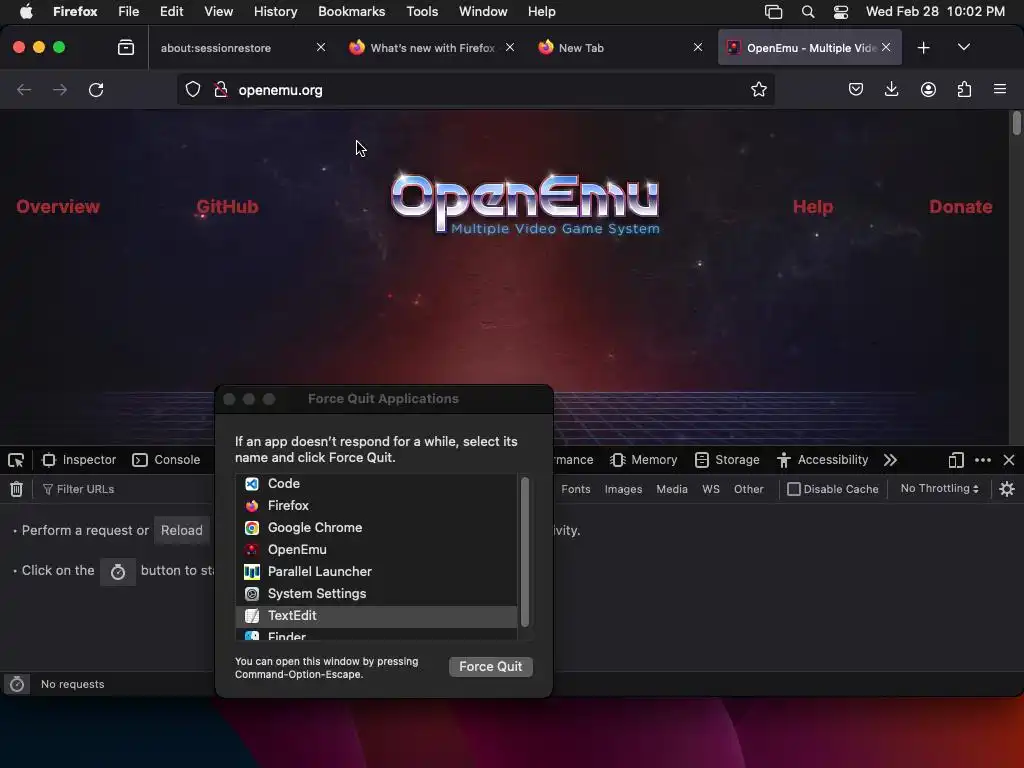The height and width of the screenshot is (768, 1024).
Task: Expand the list all tabs chevron
Action: (963, 47)
